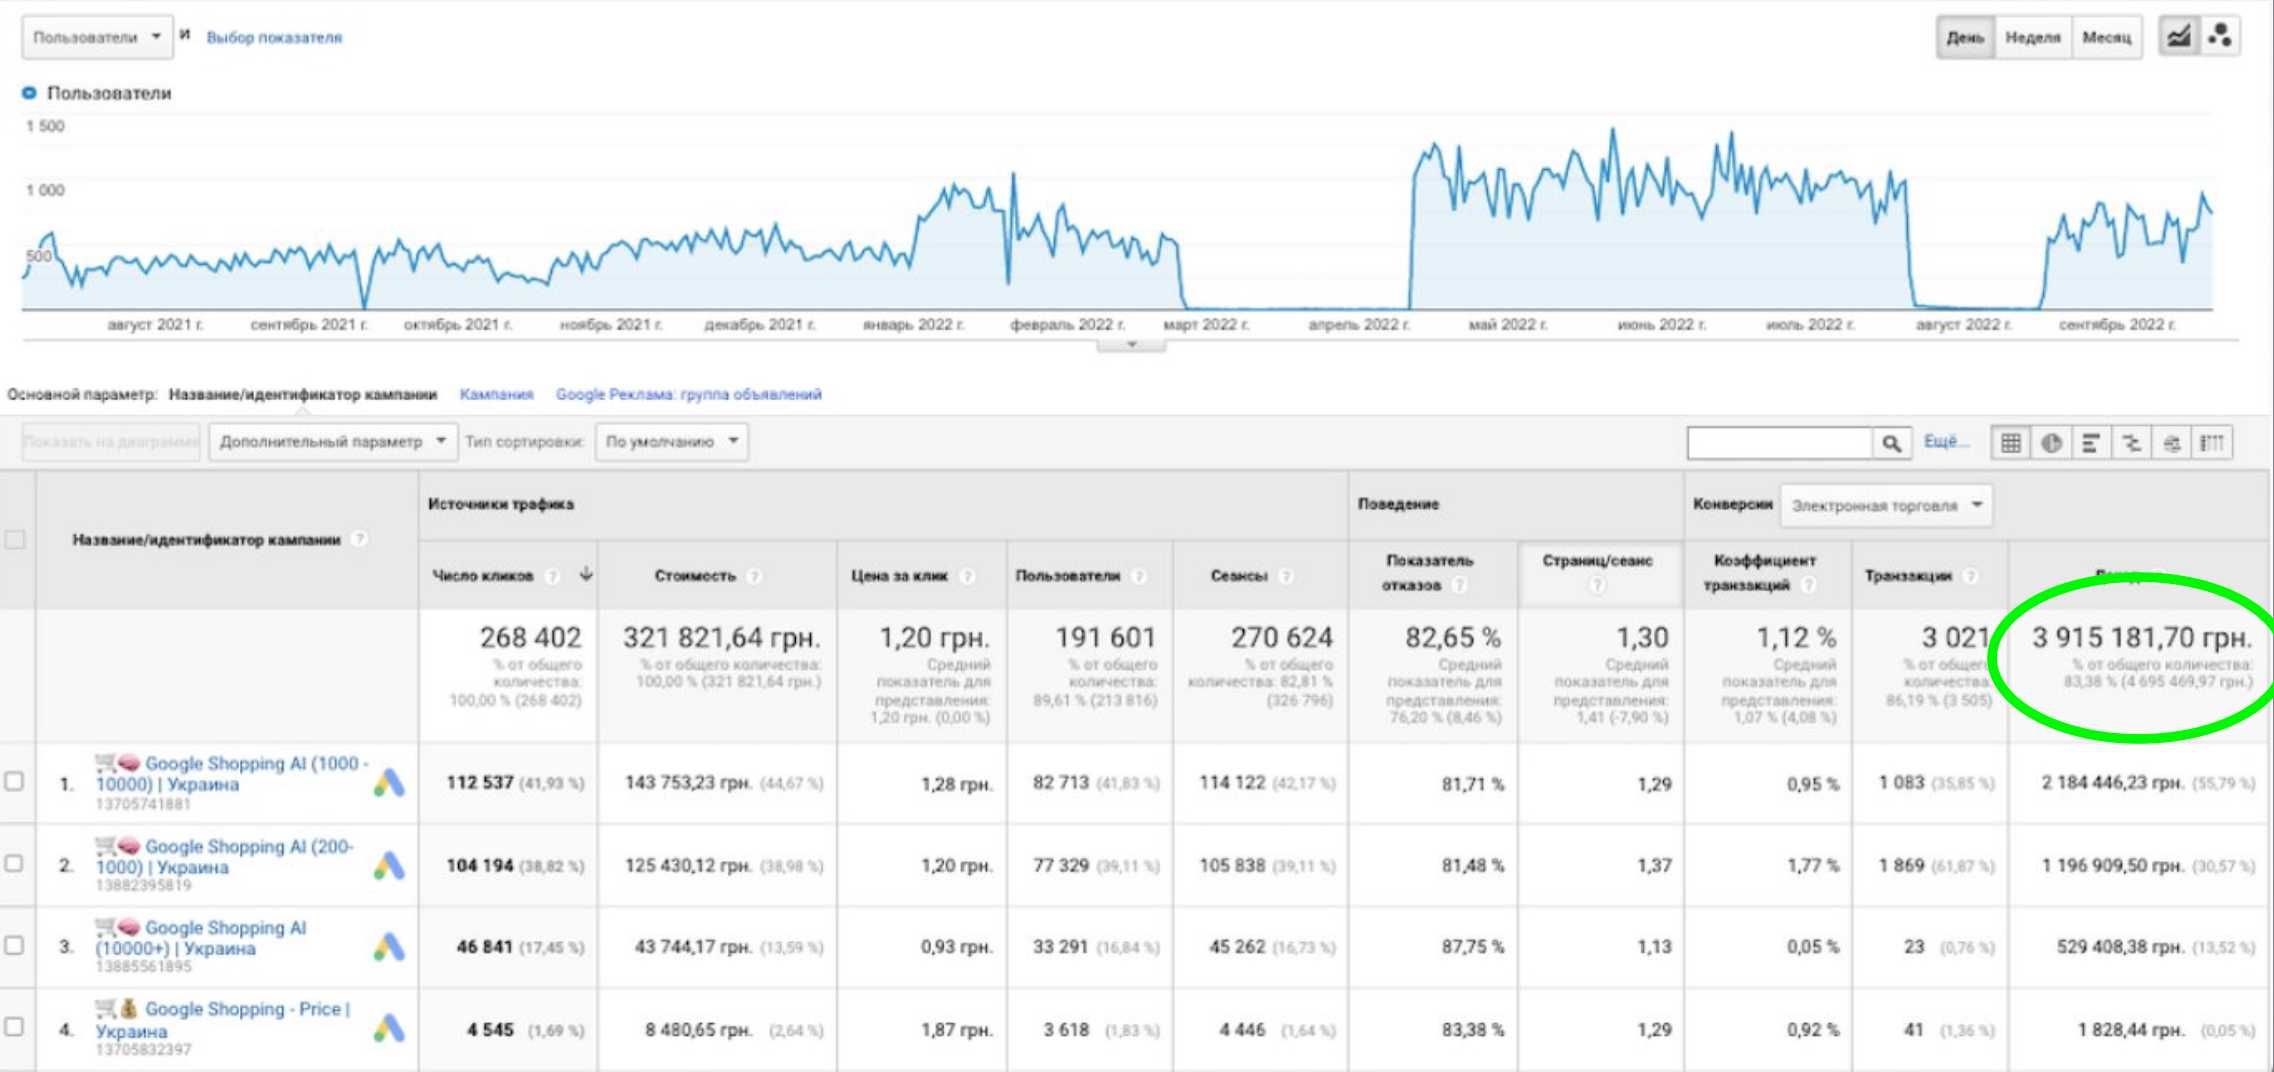The image size is (2274, 1072).
Task: Click help icon beside Пользователи column
Action: 1138,576
